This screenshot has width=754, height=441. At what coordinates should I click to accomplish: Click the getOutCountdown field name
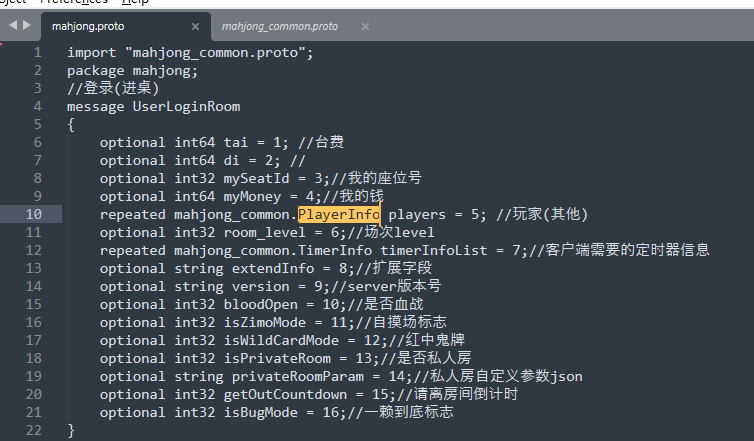pos(289,394)
